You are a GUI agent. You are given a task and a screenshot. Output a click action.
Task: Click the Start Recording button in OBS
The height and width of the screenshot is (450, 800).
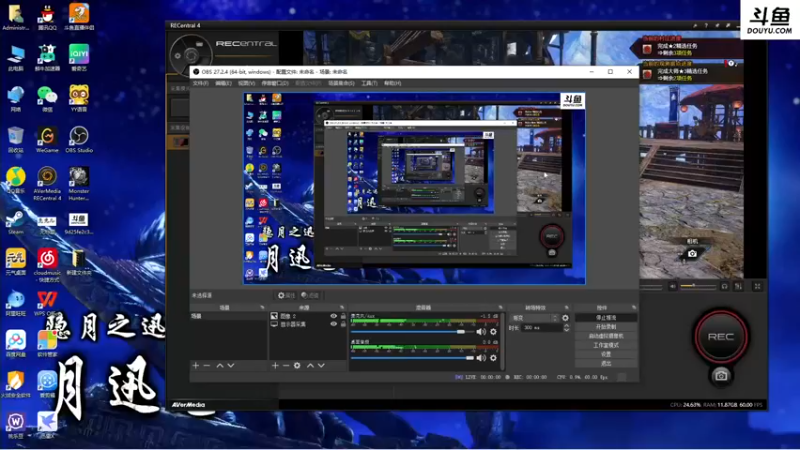pyautogui.click(x=606, y=327)
